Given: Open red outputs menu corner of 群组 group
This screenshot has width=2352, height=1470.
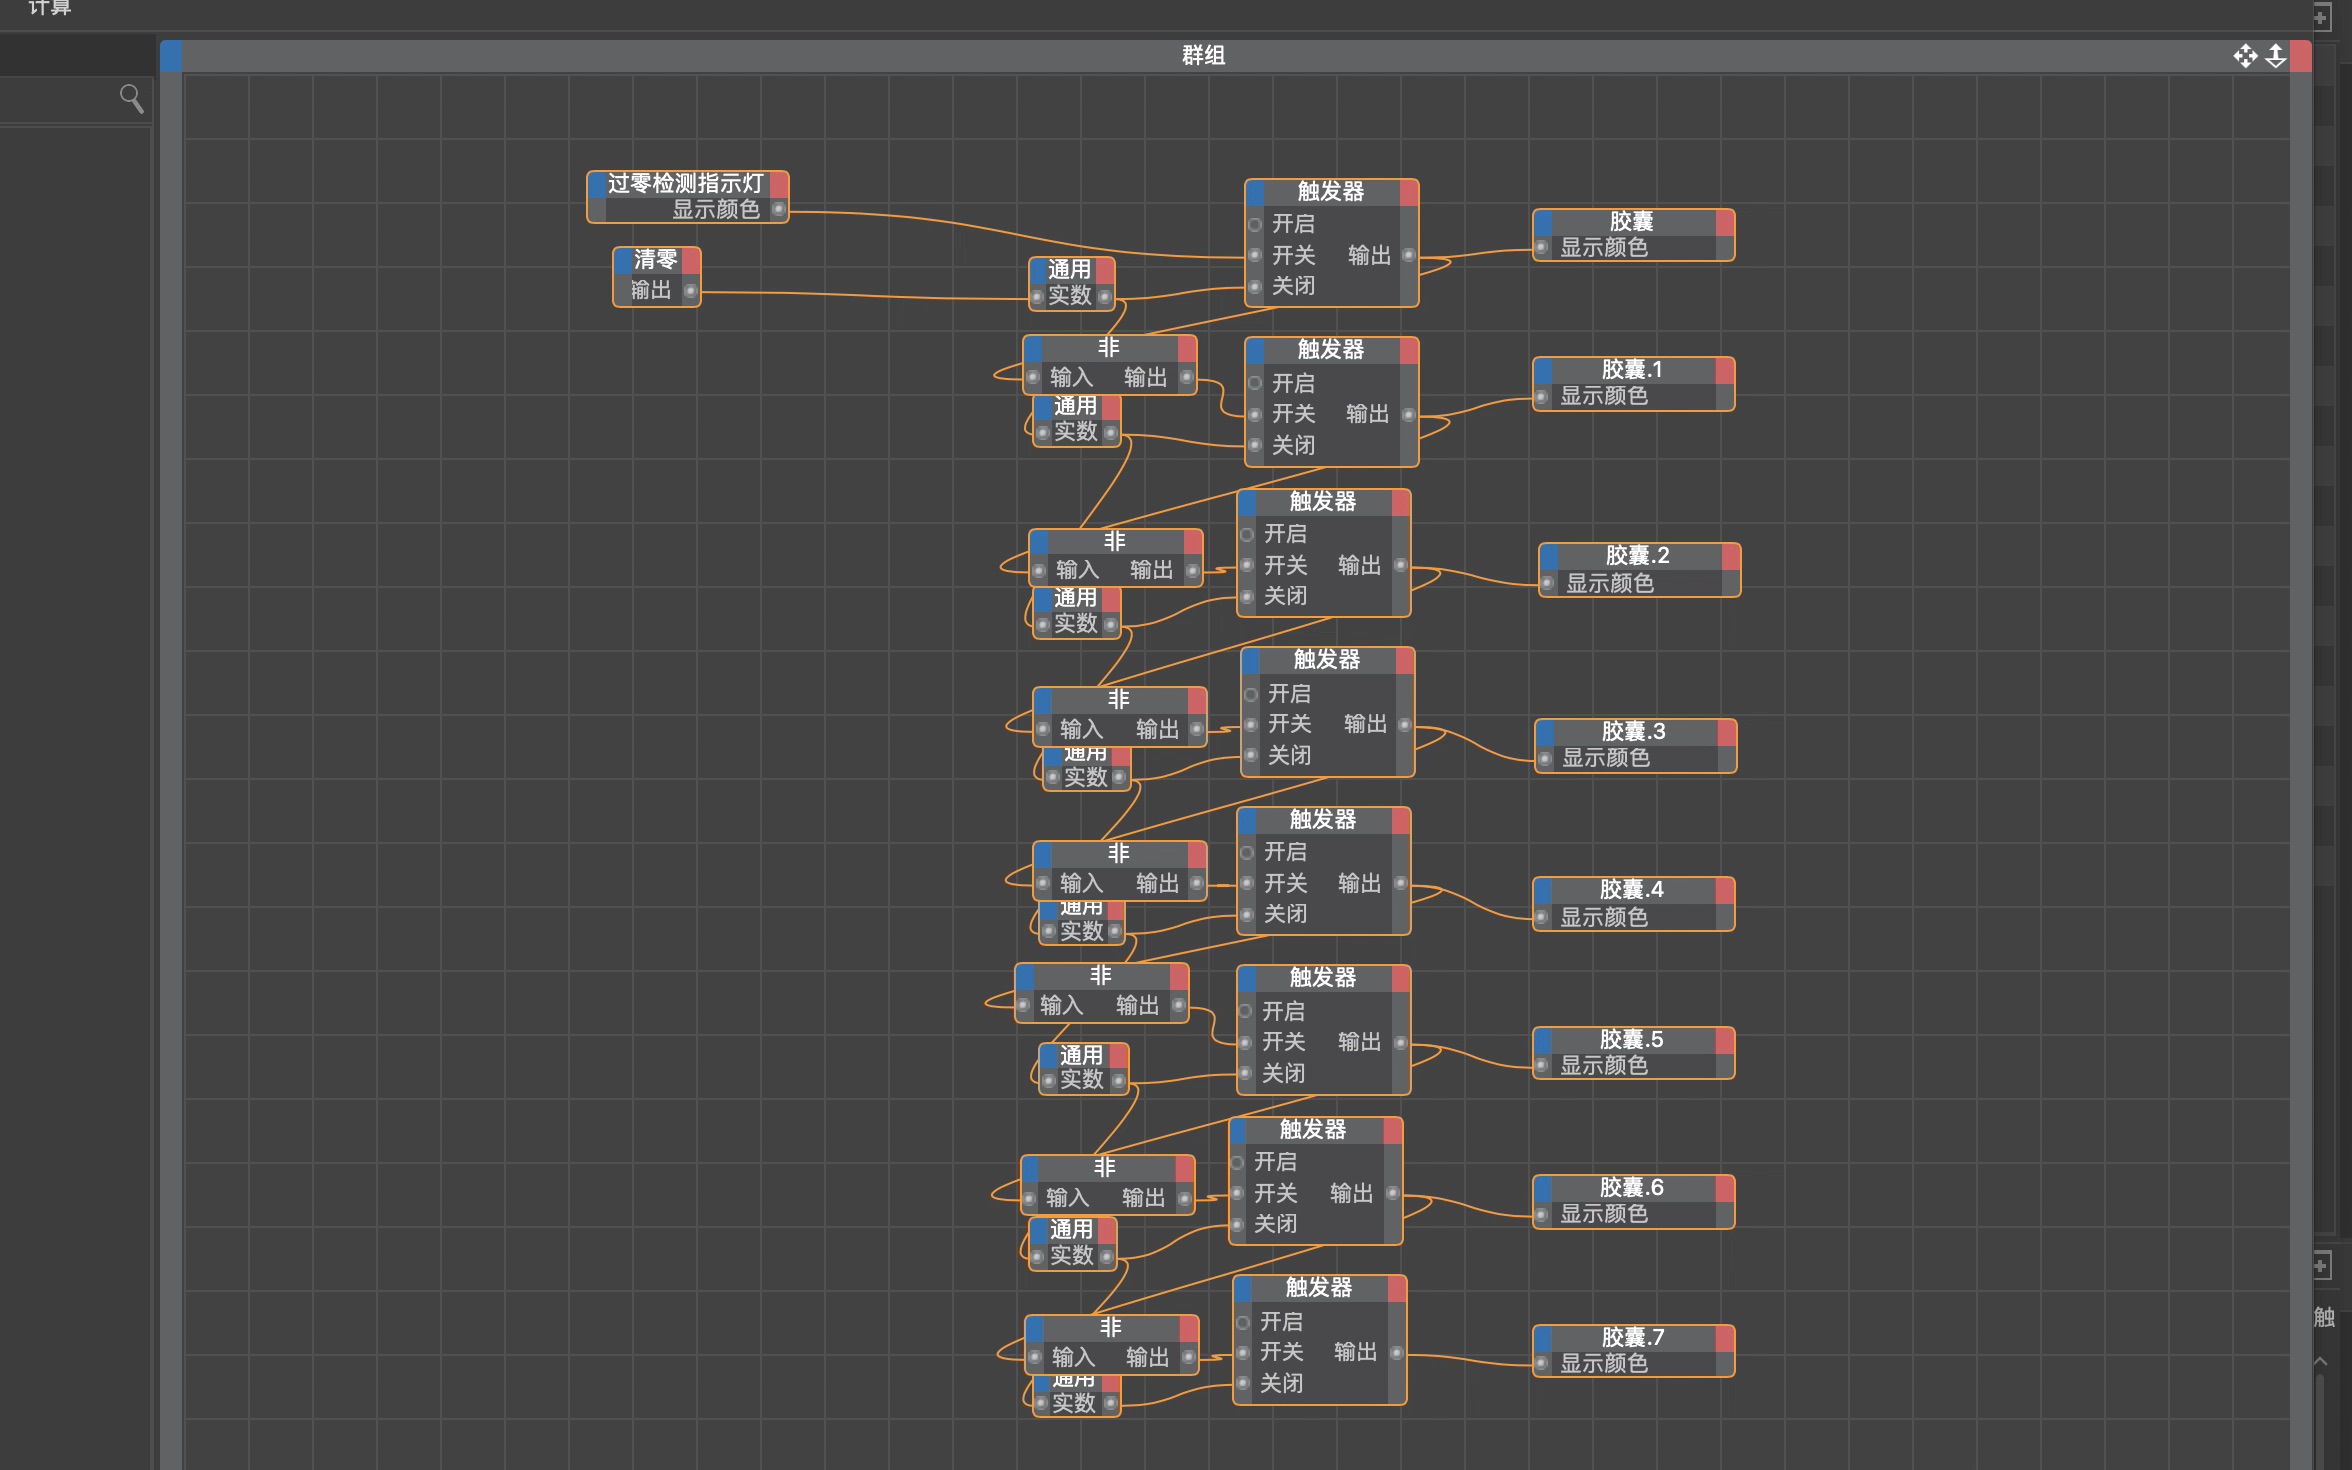Looking at the screenshot, I should (2301, 56).
